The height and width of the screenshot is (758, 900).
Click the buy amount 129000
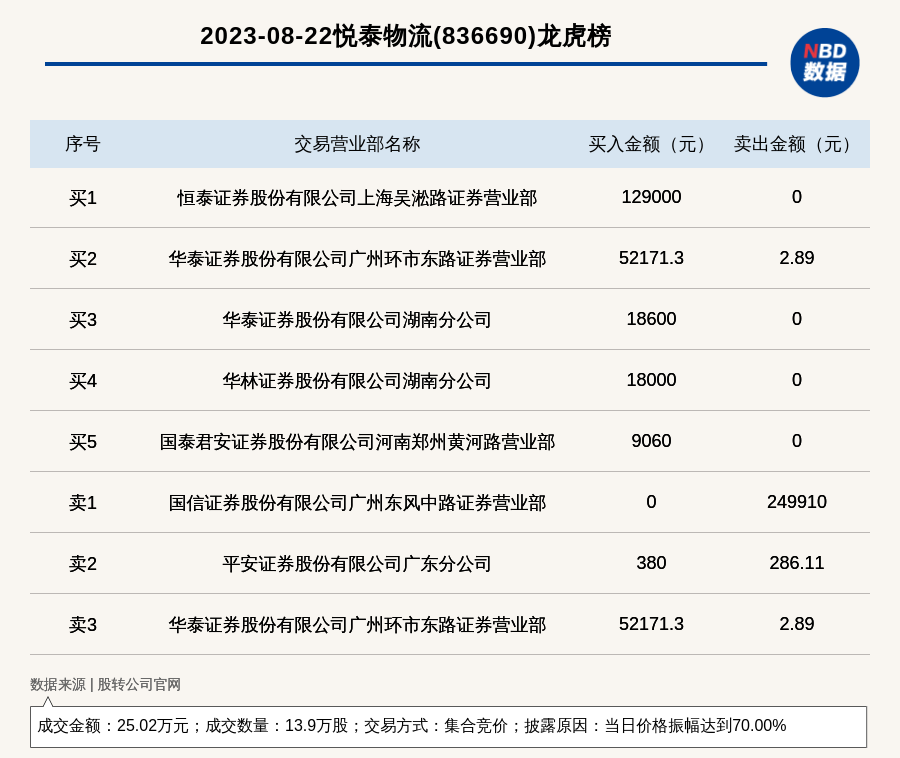[x=651, y=197]
